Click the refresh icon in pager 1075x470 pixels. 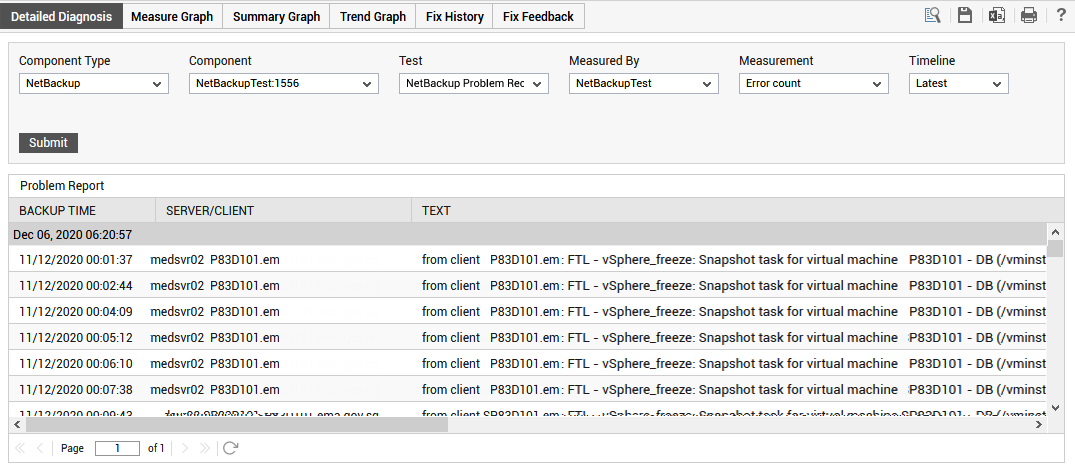231,448
